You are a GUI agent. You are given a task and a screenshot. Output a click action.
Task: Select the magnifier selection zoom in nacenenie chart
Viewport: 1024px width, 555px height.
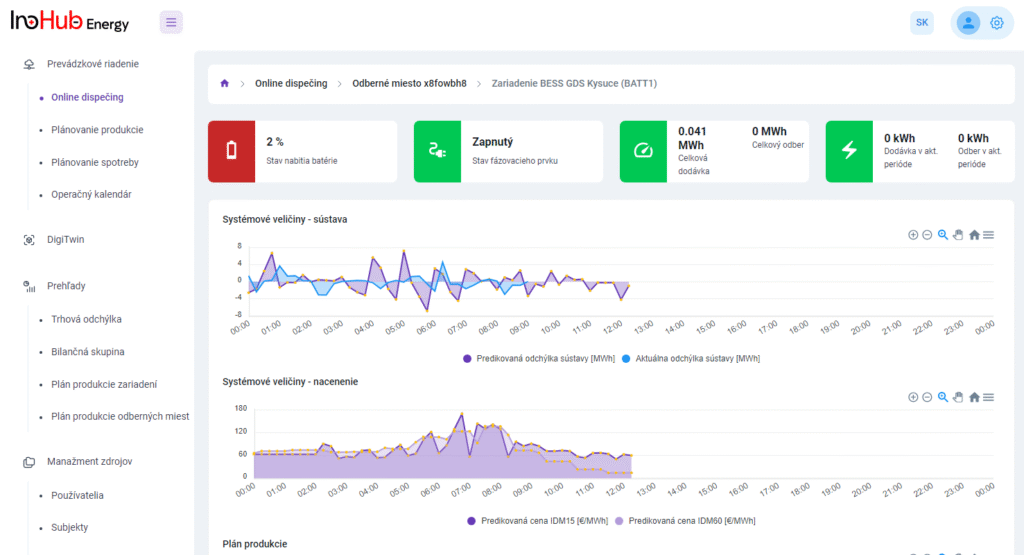coord(942,397)
